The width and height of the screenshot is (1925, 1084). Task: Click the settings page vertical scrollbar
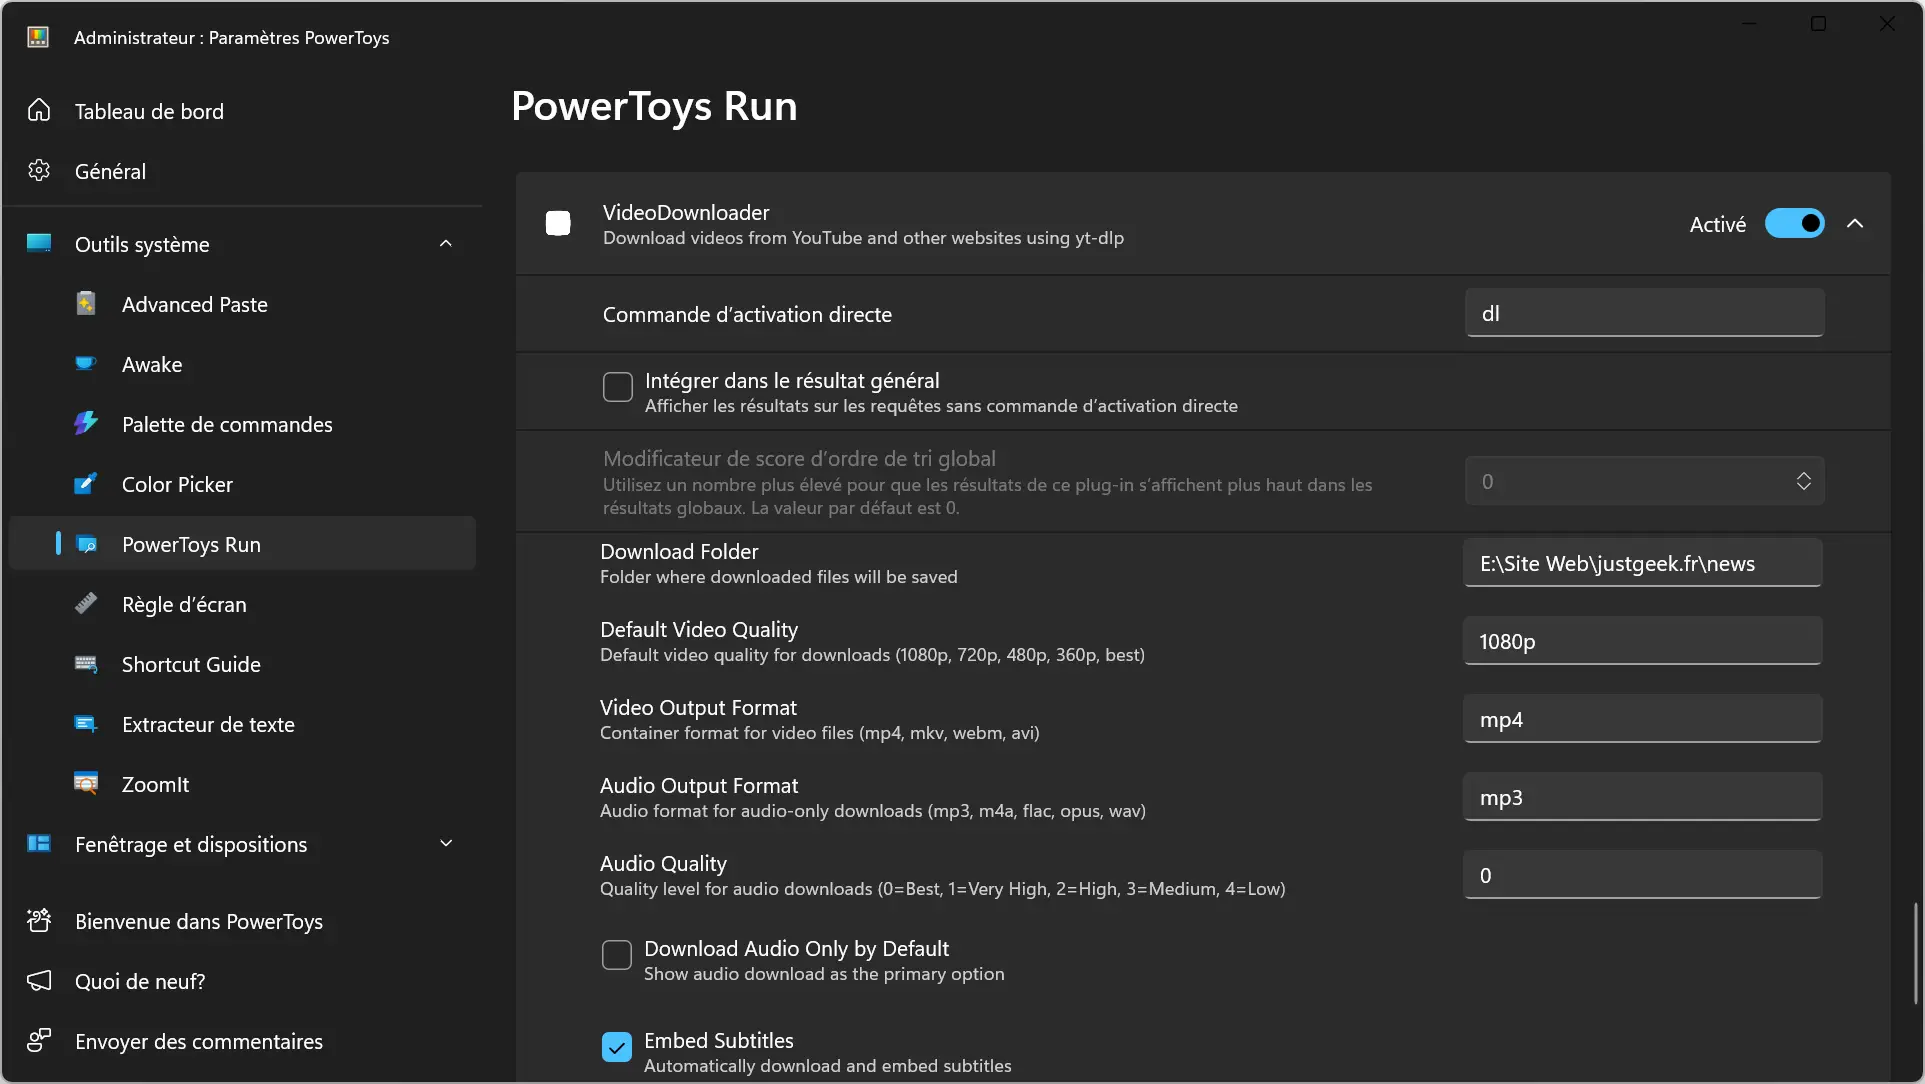[1915, 953]
